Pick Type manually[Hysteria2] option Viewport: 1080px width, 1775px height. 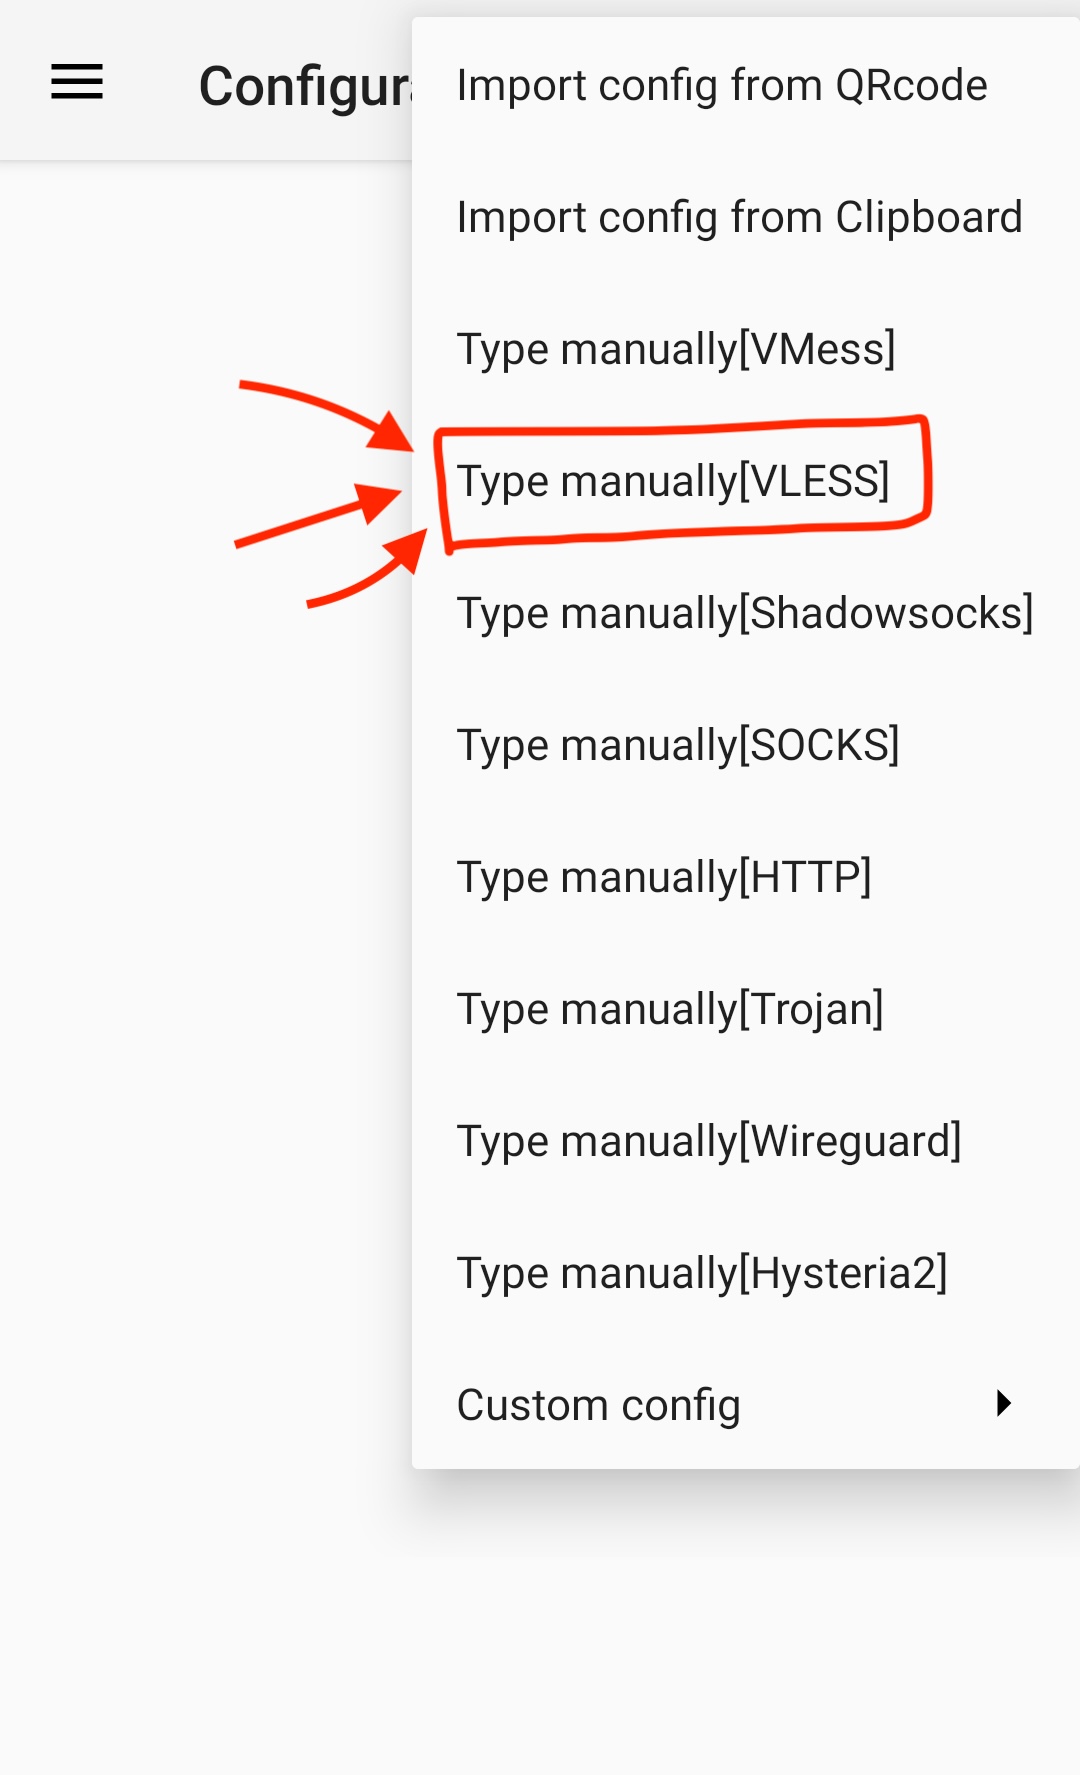[x=702, y=1274]
